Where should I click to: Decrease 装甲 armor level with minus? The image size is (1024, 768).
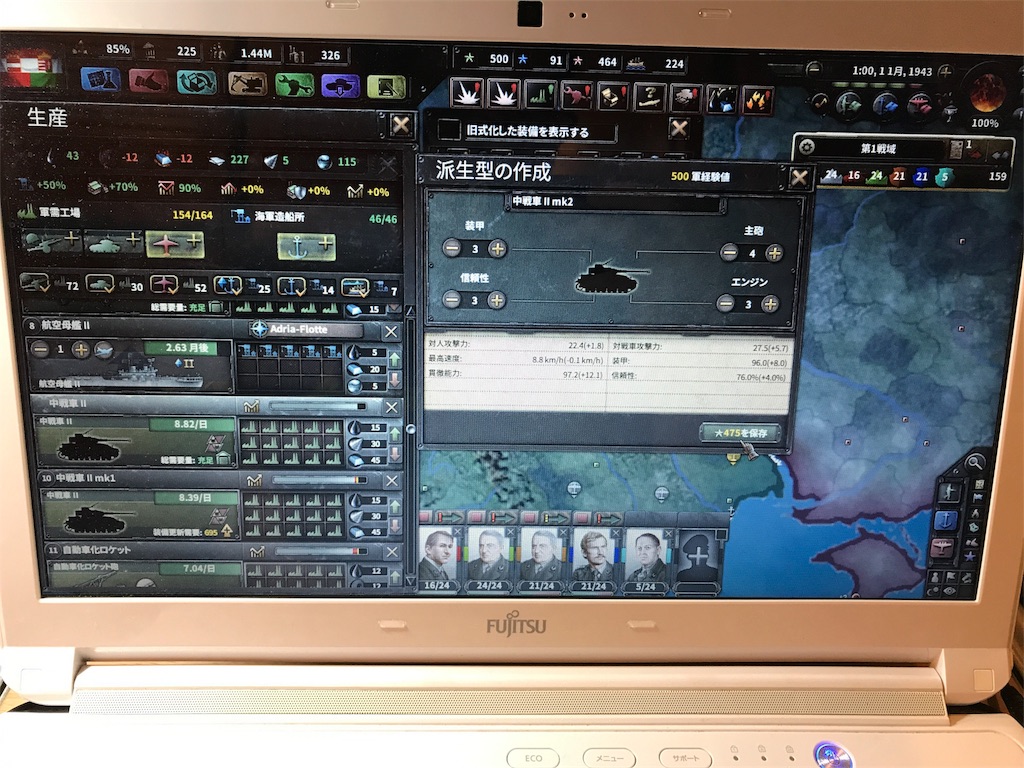[452, 248]
